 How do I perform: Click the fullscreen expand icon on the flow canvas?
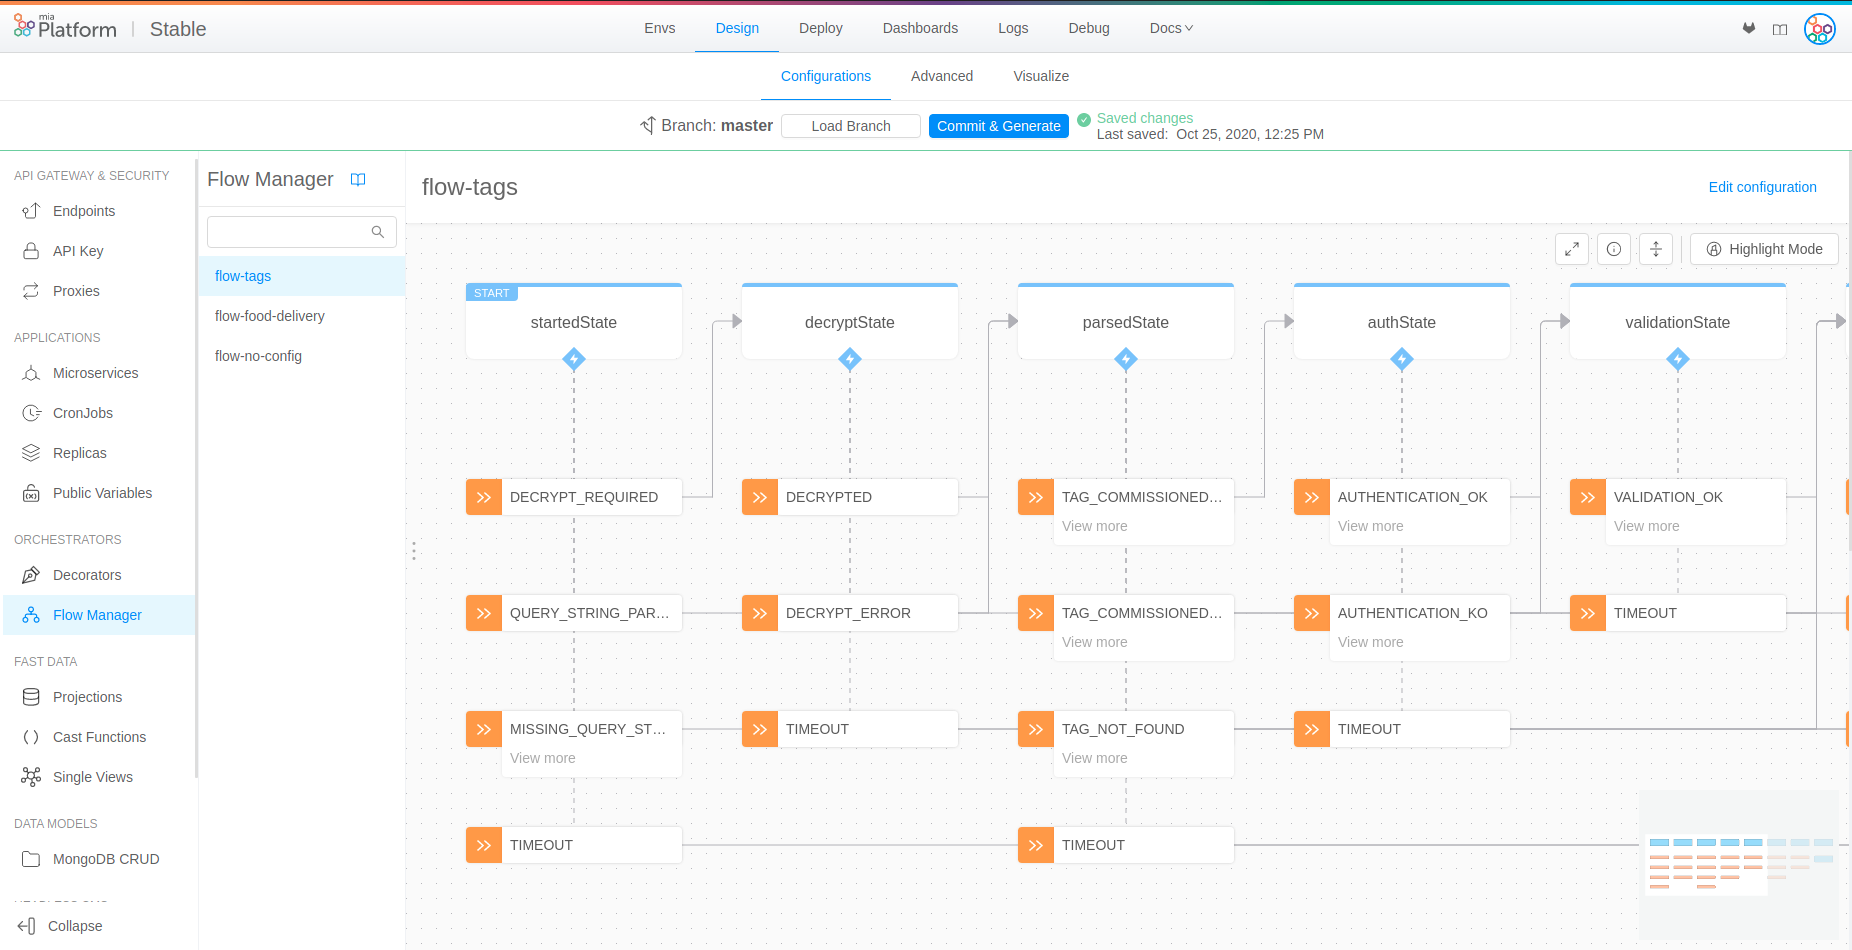pyautogui.click(x=1571, y=249)
